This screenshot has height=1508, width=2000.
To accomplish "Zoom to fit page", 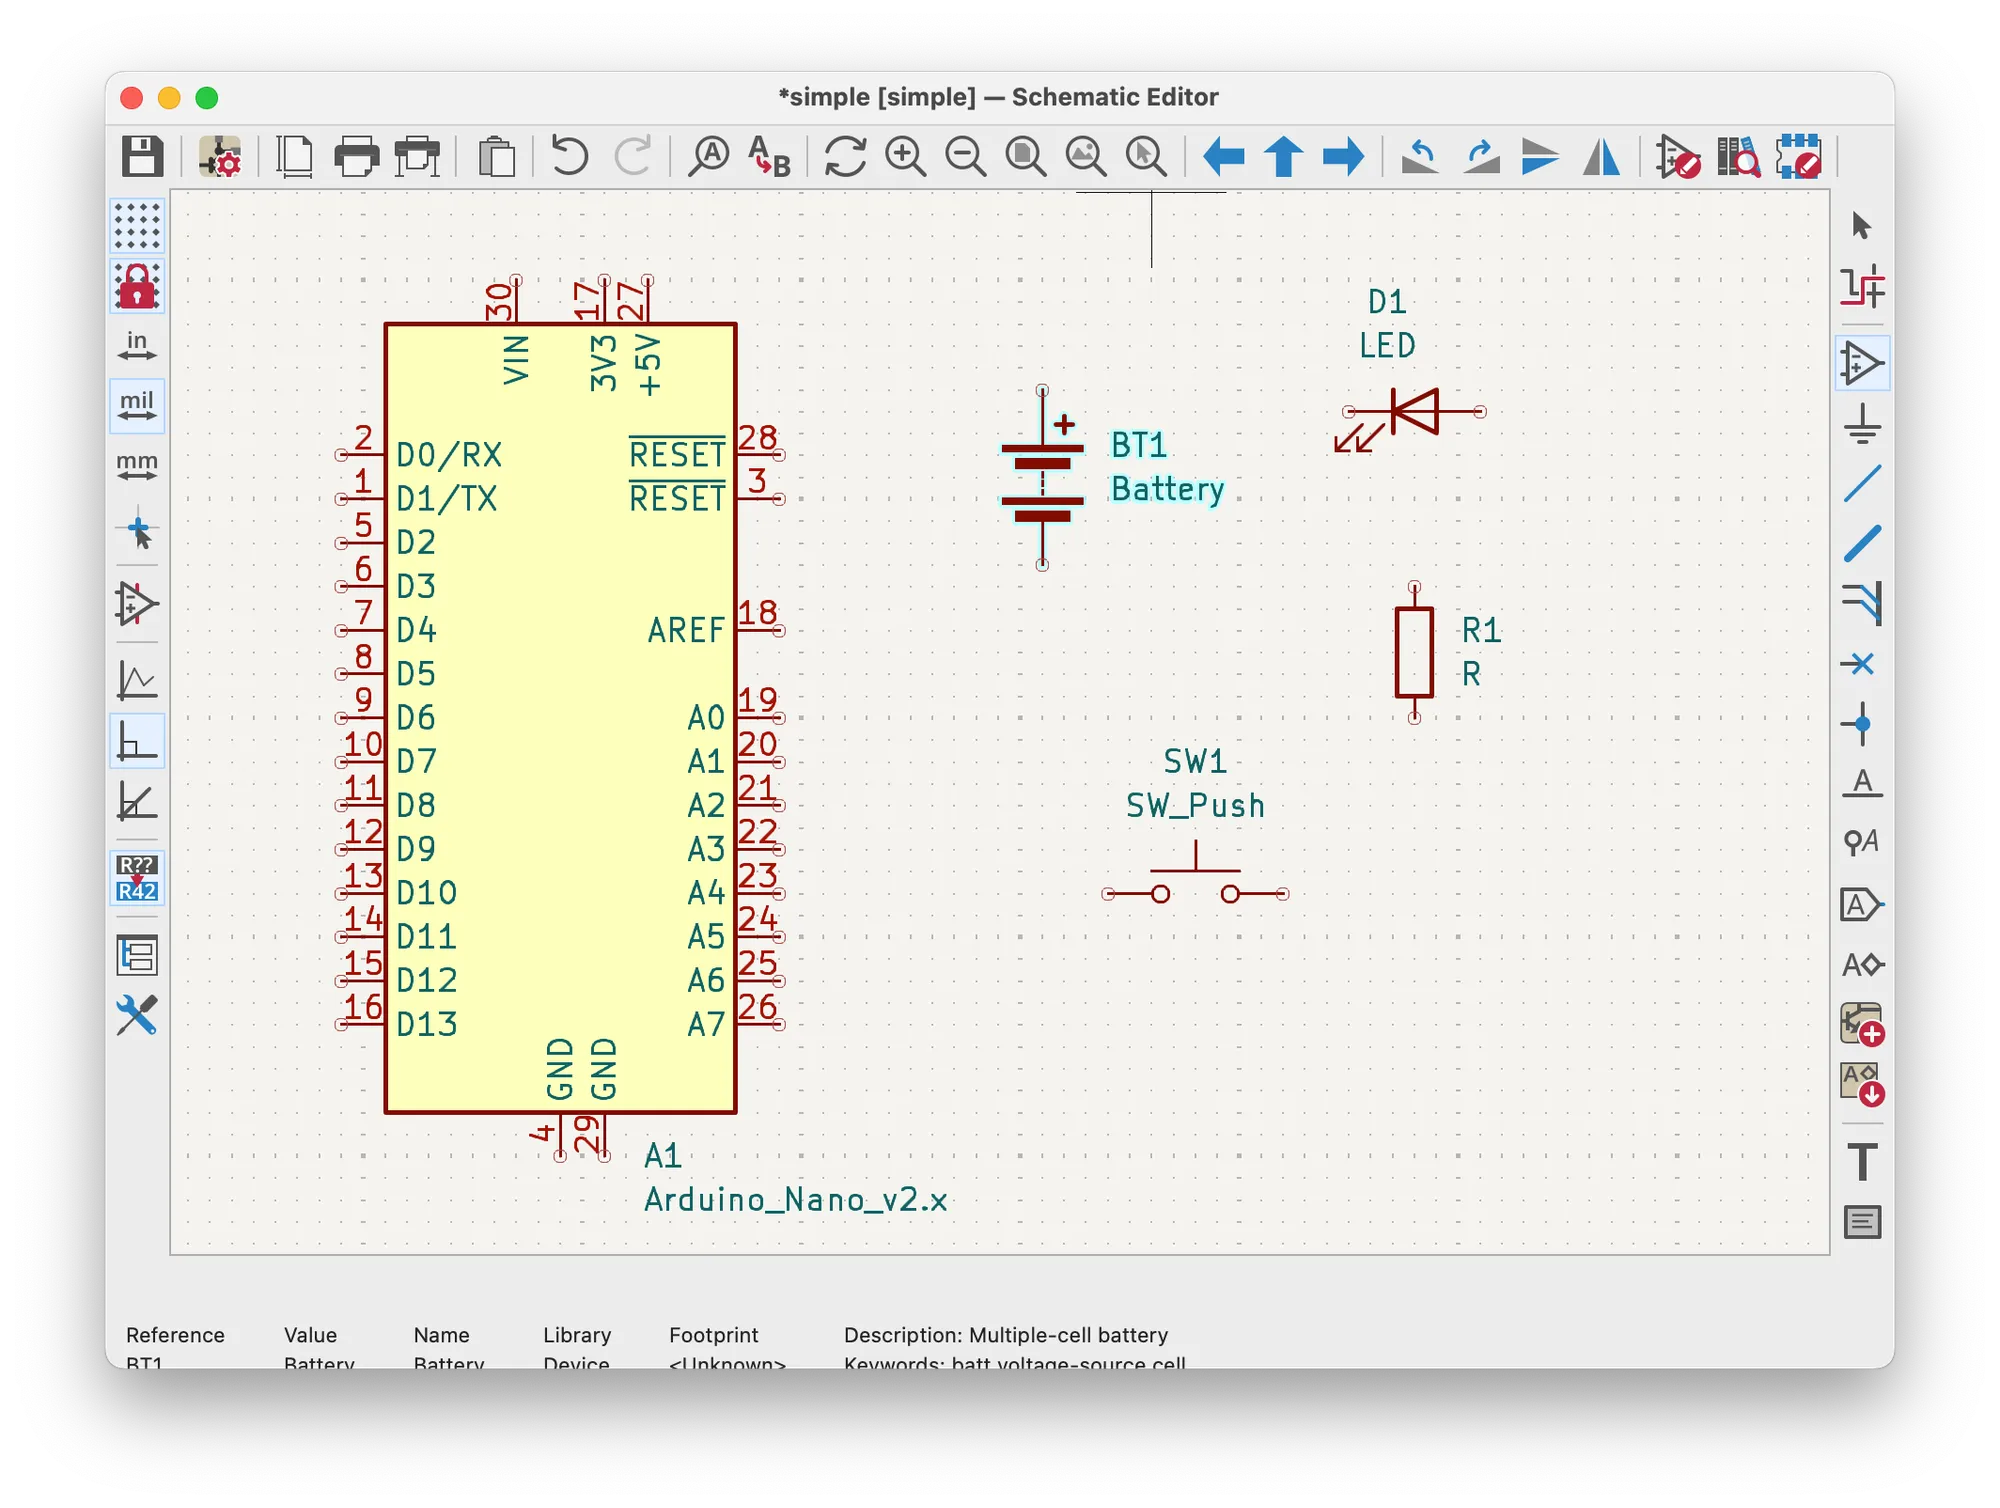I will tap(1025, 157).
